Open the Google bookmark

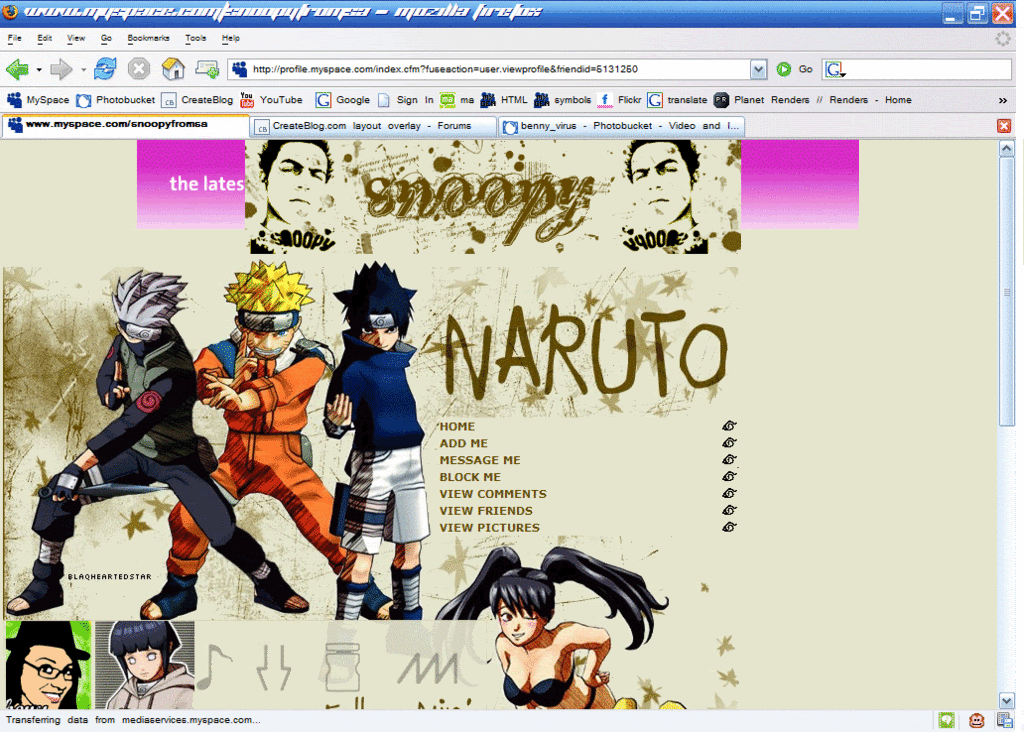(343, 100)
